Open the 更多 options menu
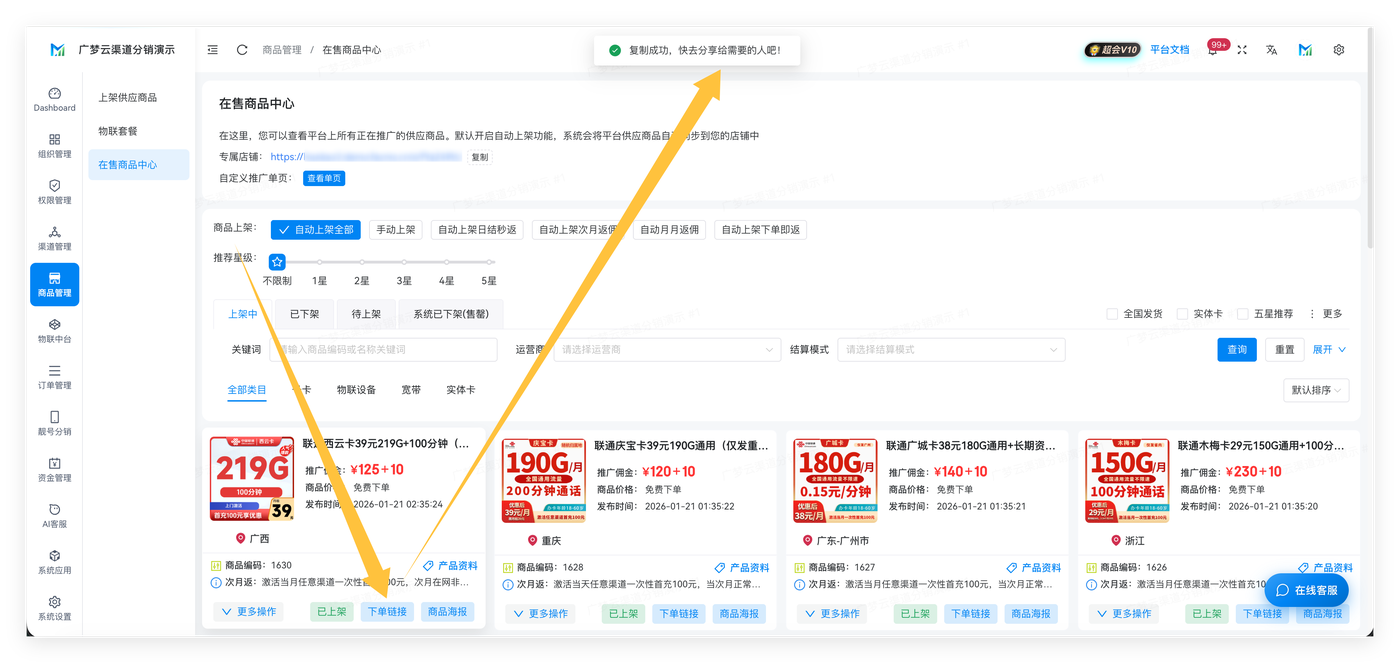Viewport: 1400px width, 663px height. pyautogui.click(x=1326, y=314)
